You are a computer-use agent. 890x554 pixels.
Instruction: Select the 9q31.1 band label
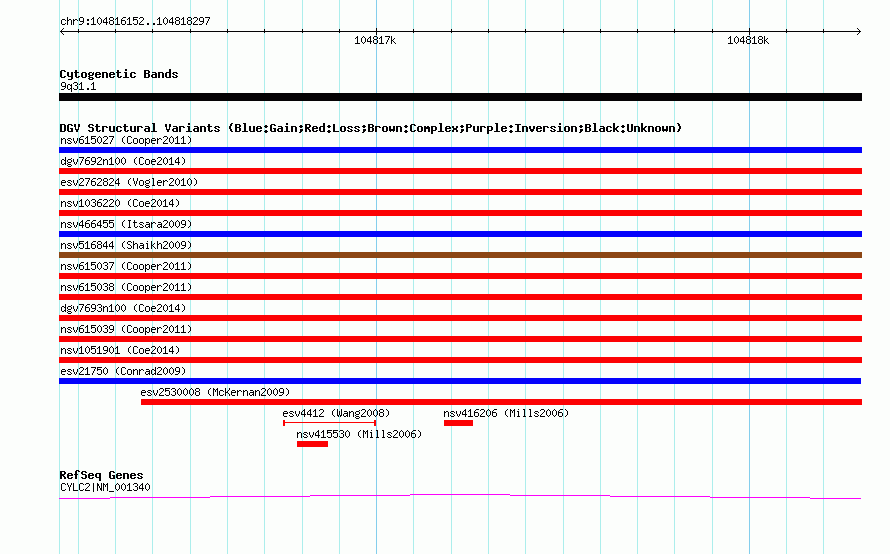(78, 86)
